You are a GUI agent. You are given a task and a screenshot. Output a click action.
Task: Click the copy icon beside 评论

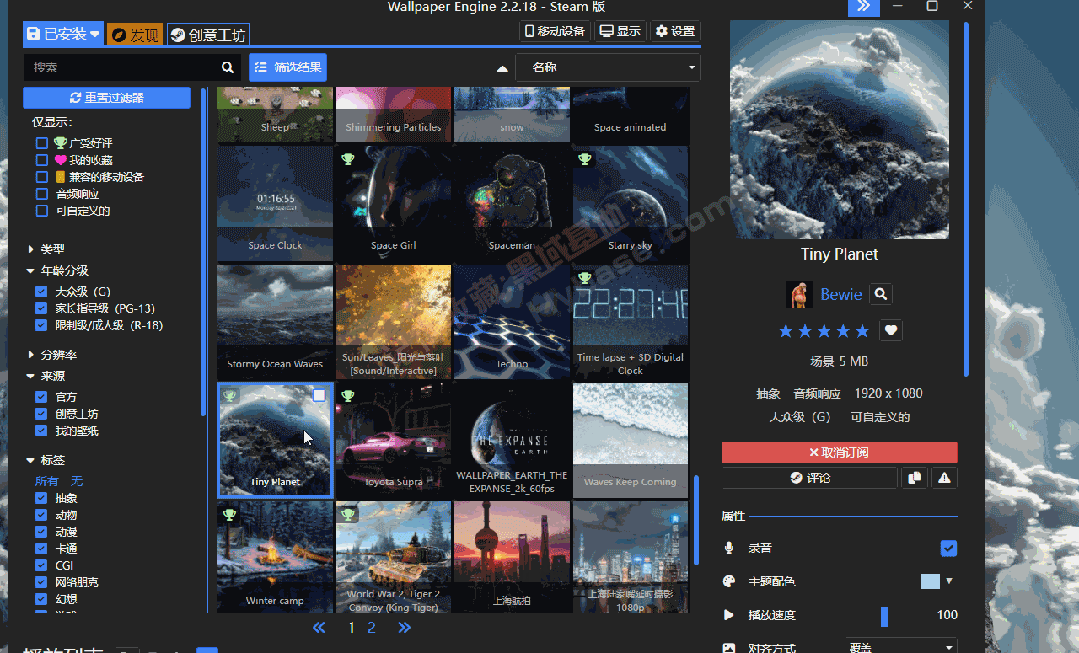click(914, 478)
